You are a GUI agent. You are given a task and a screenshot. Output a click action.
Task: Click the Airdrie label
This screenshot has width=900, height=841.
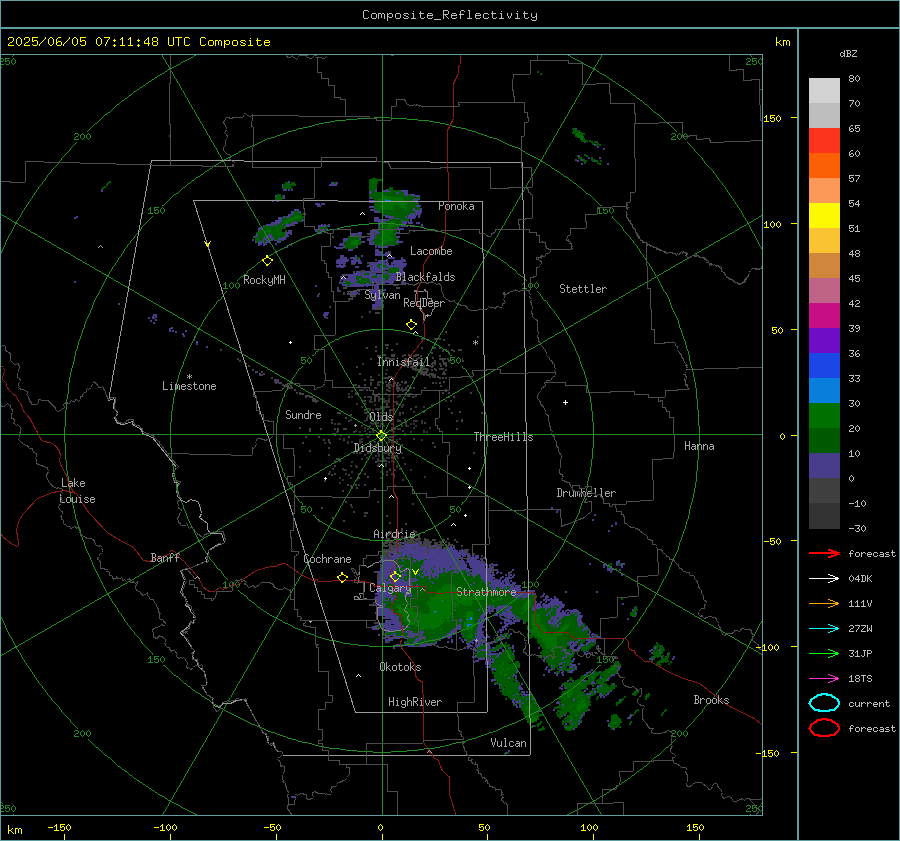(x=394, y=534)
